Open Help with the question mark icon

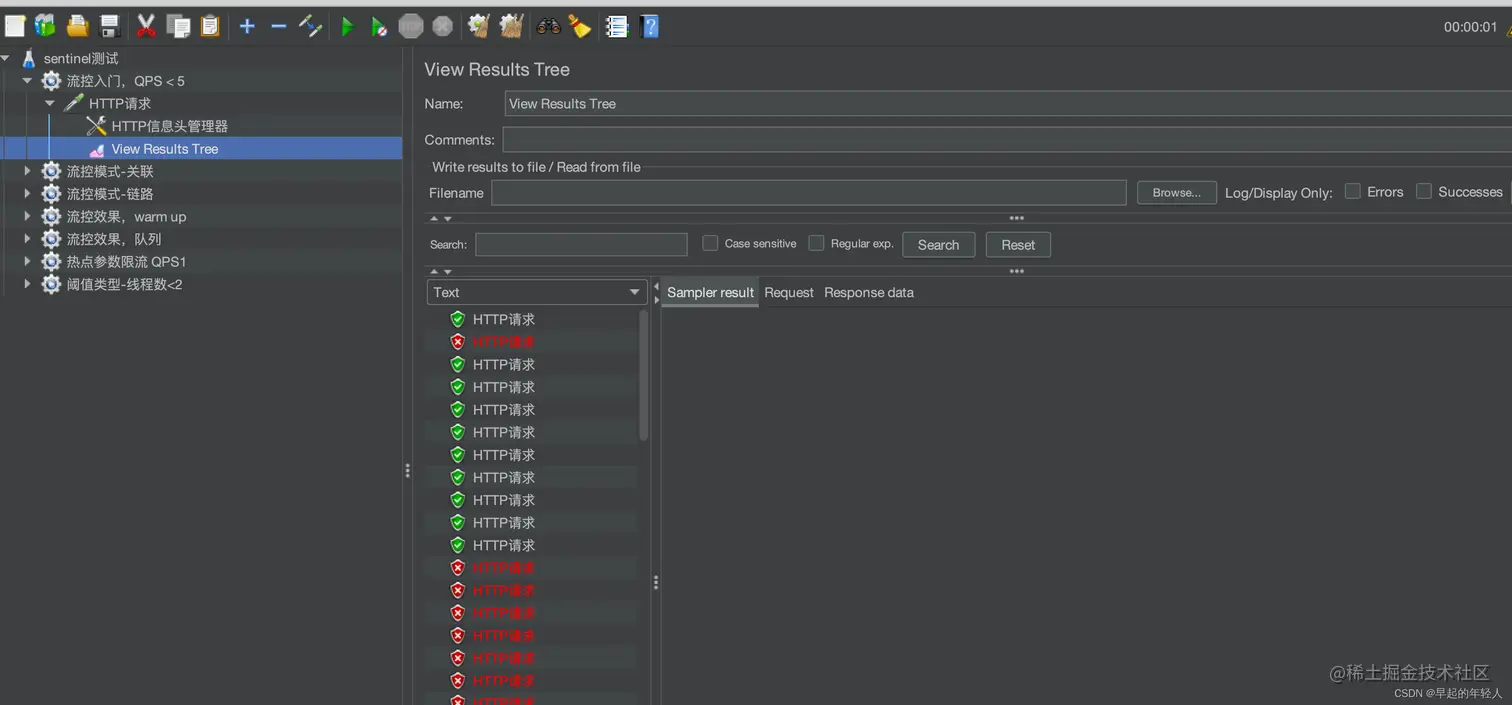tap(650, 27)
